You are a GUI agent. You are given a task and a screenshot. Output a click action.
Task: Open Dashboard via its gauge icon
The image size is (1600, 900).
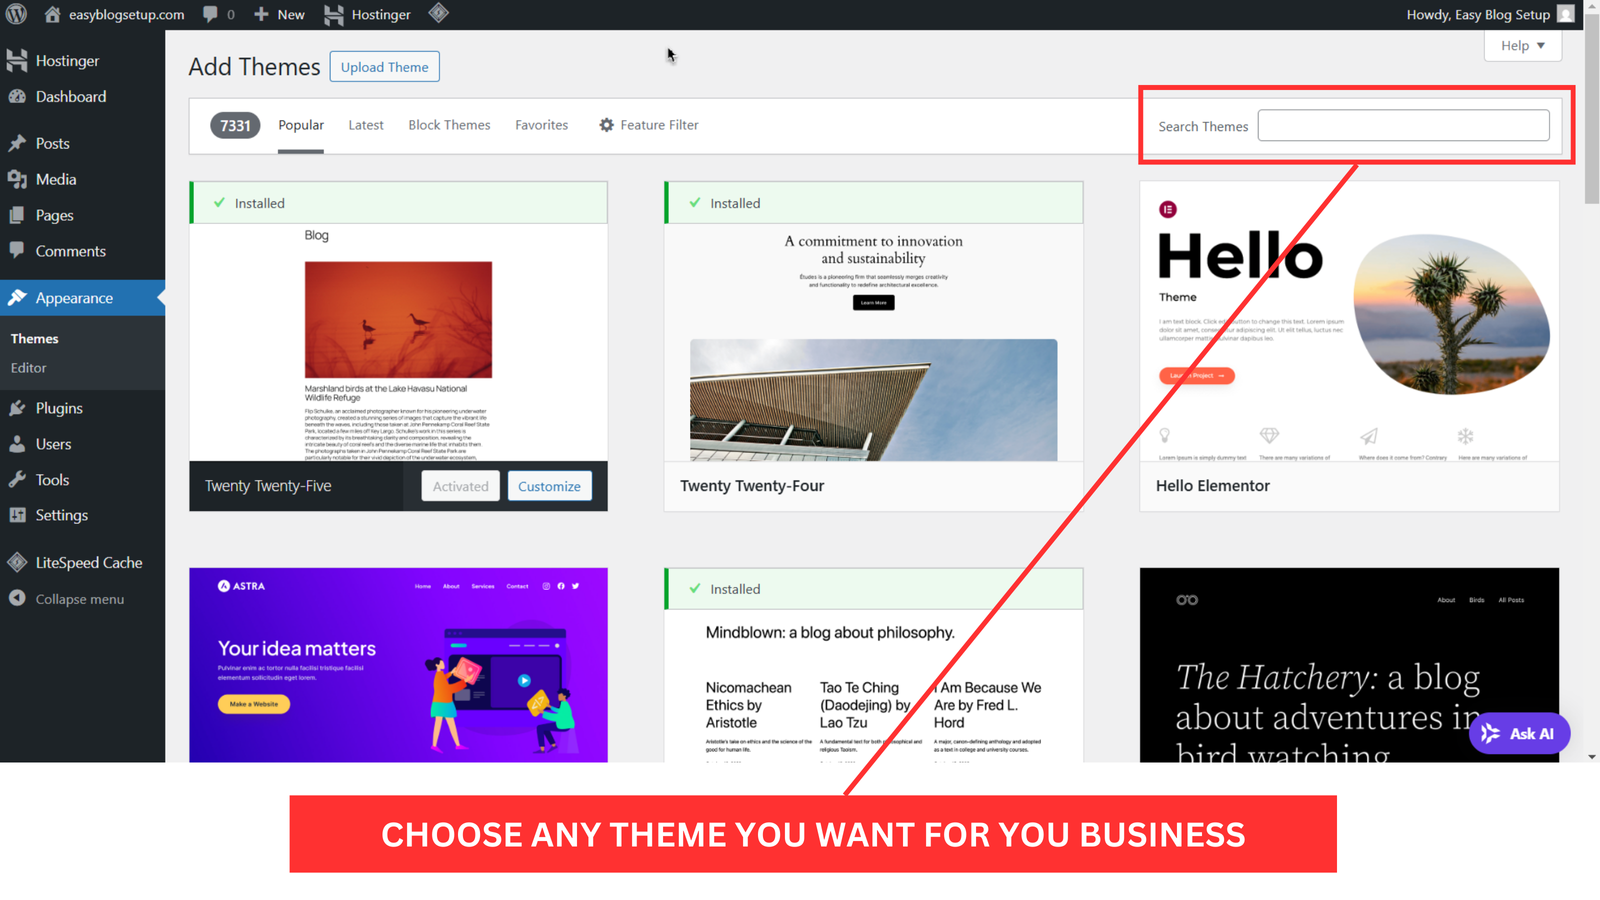(x=17, y=96)
